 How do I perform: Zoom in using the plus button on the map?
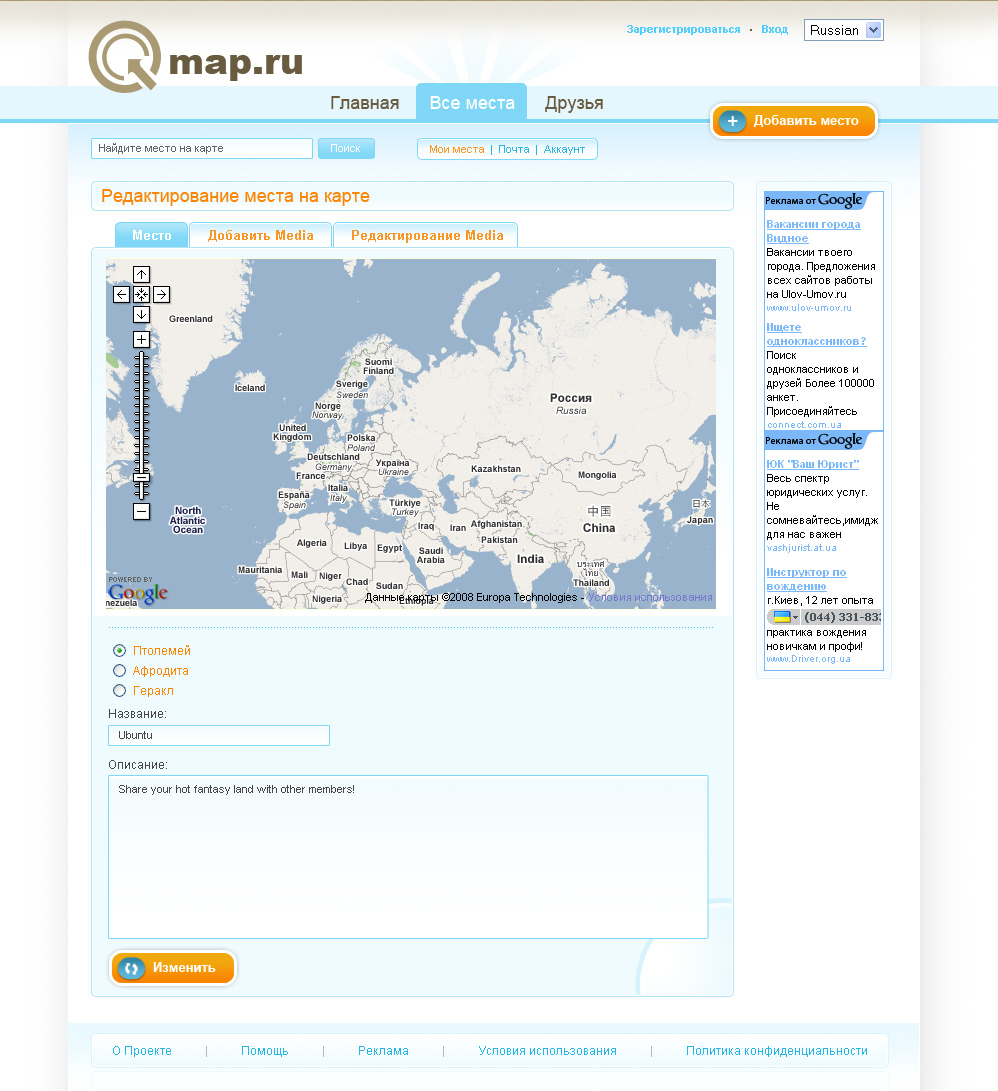pyautogui.click(x=141, y=339)
